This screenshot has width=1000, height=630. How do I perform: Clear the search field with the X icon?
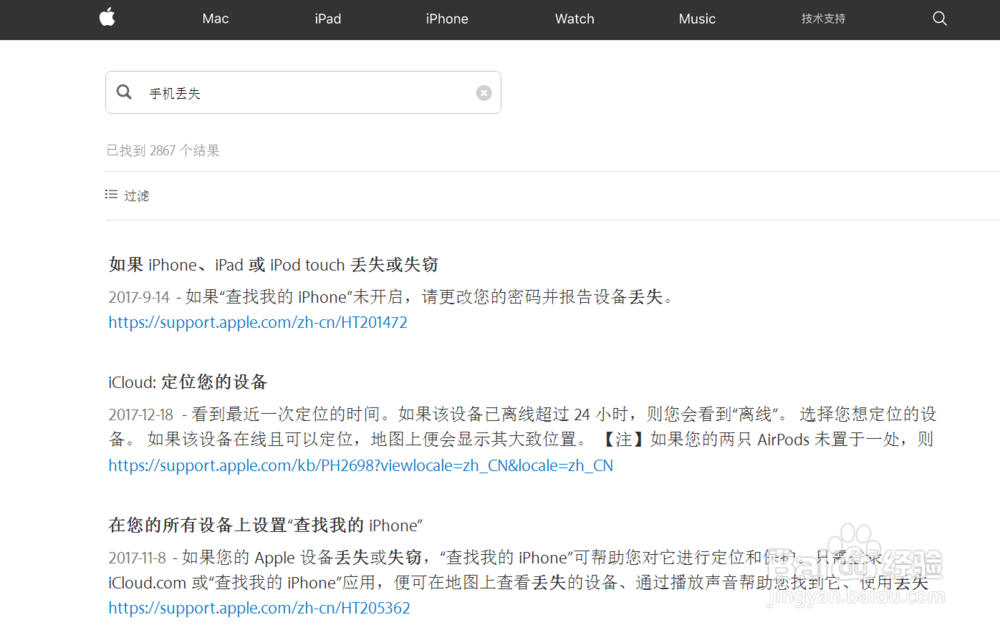point(484,93)
